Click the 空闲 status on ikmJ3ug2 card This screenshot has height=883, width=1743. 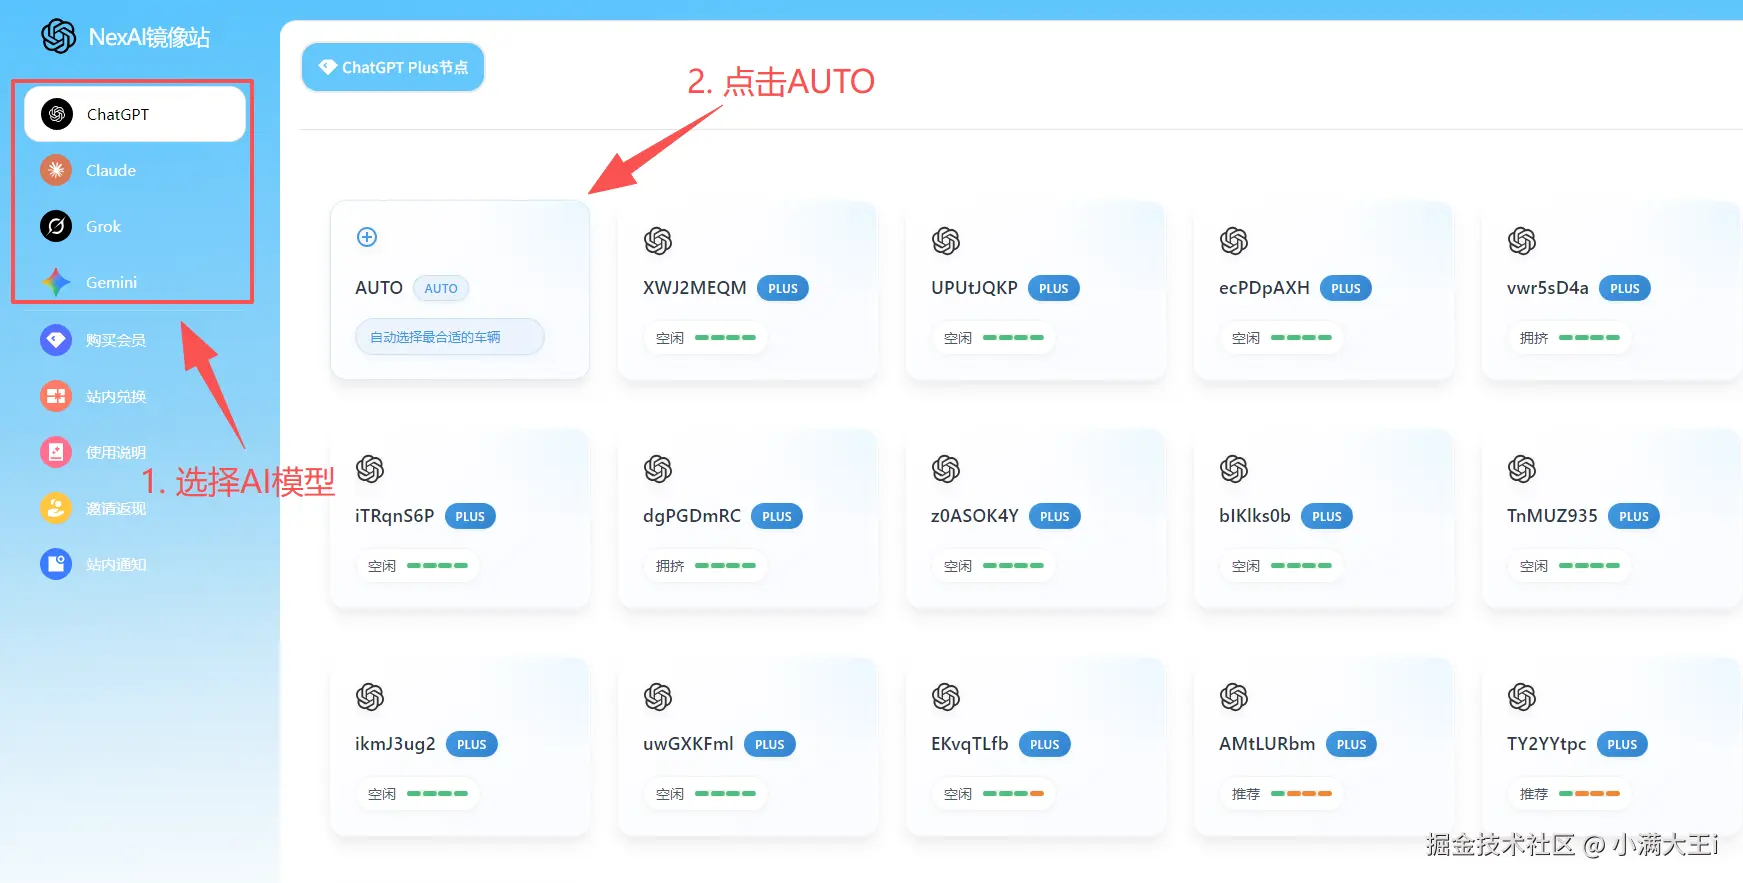click(382, 794)
